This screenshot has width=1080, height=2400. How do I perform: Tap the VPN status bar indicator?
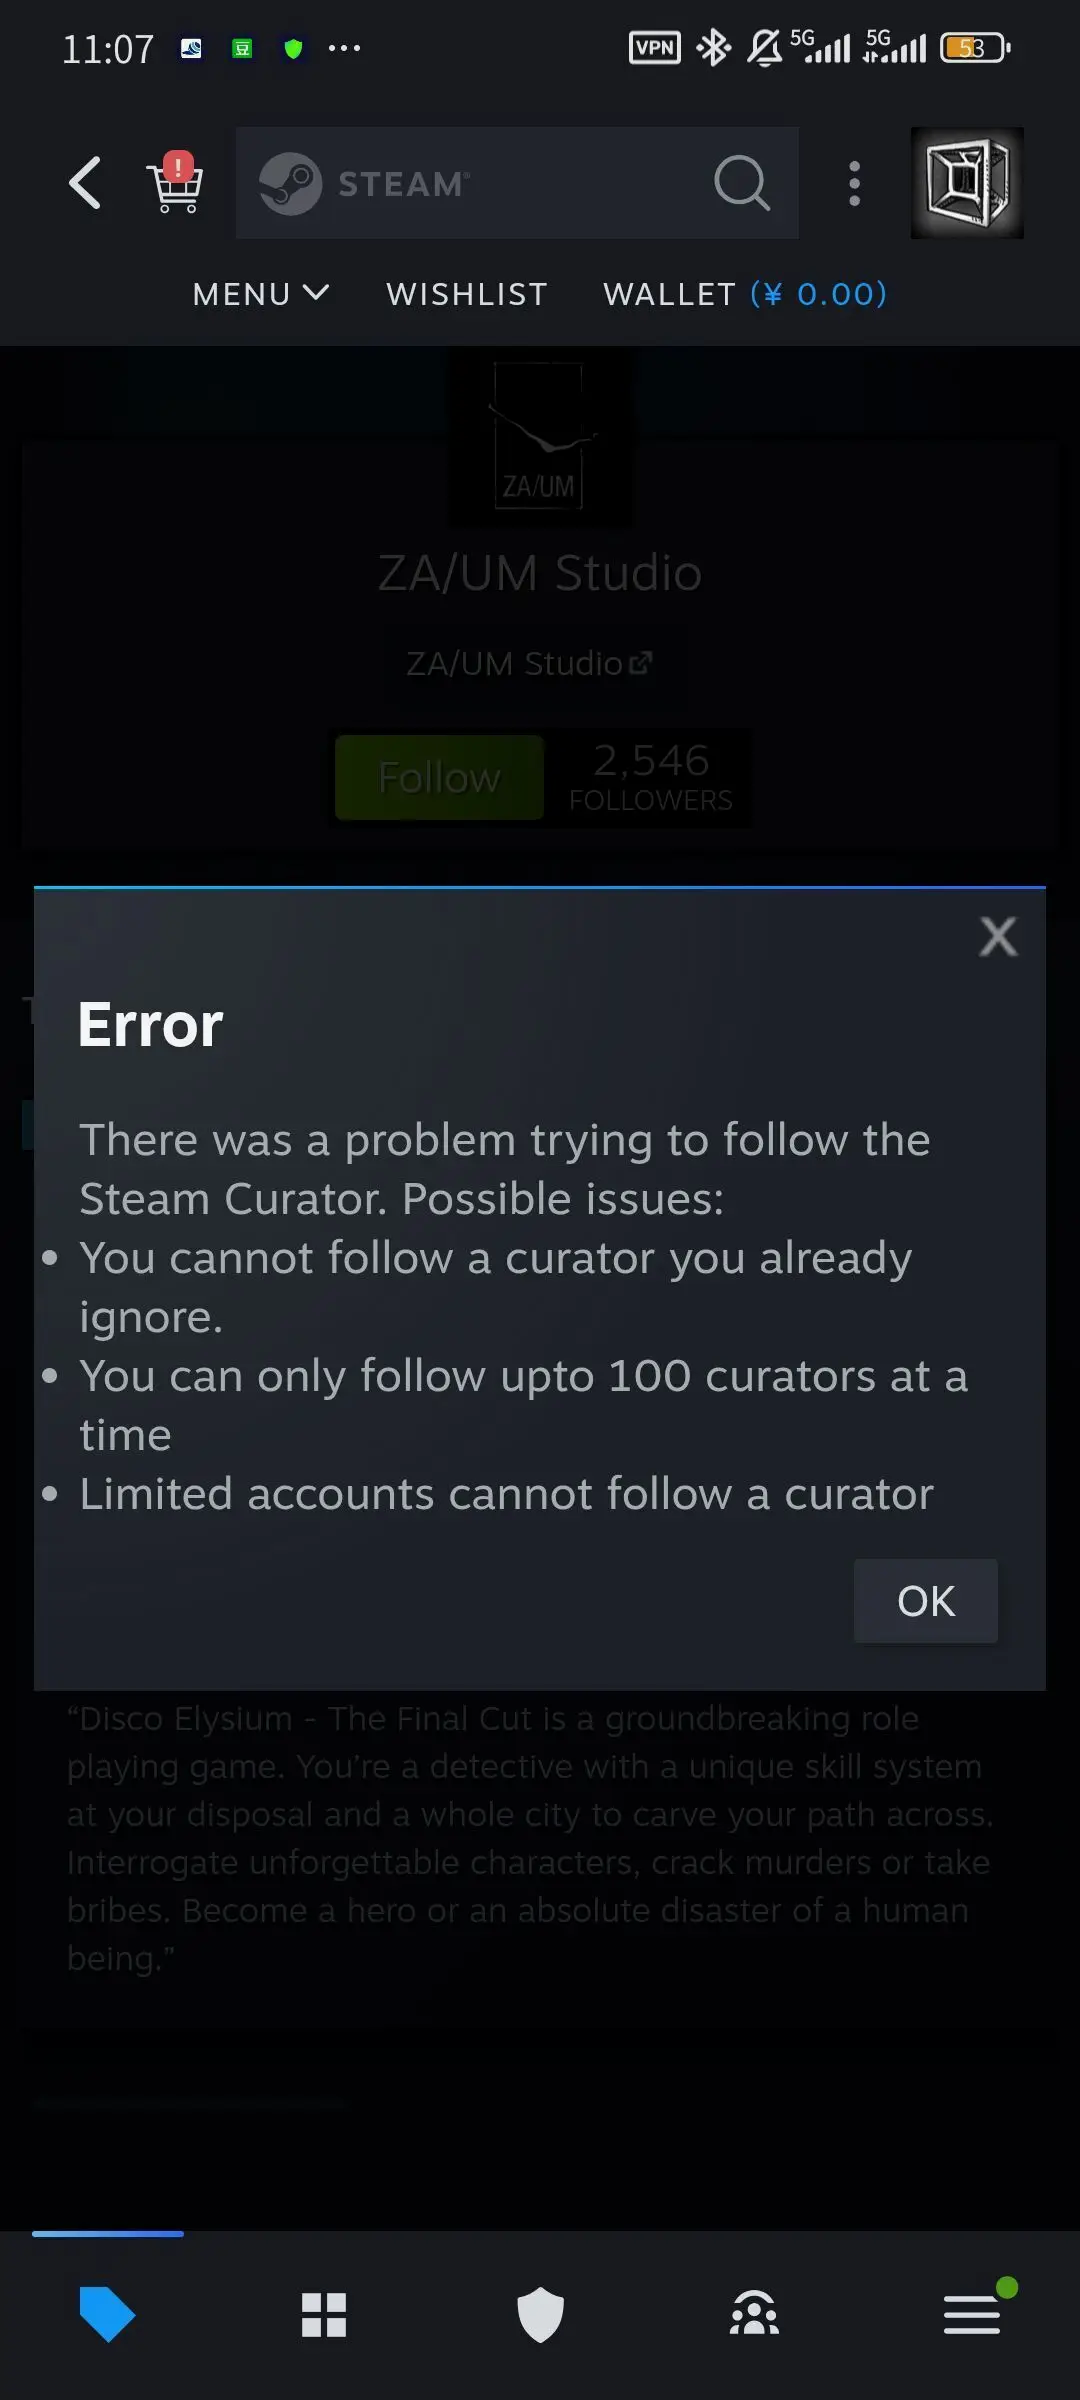pos(655,47)
